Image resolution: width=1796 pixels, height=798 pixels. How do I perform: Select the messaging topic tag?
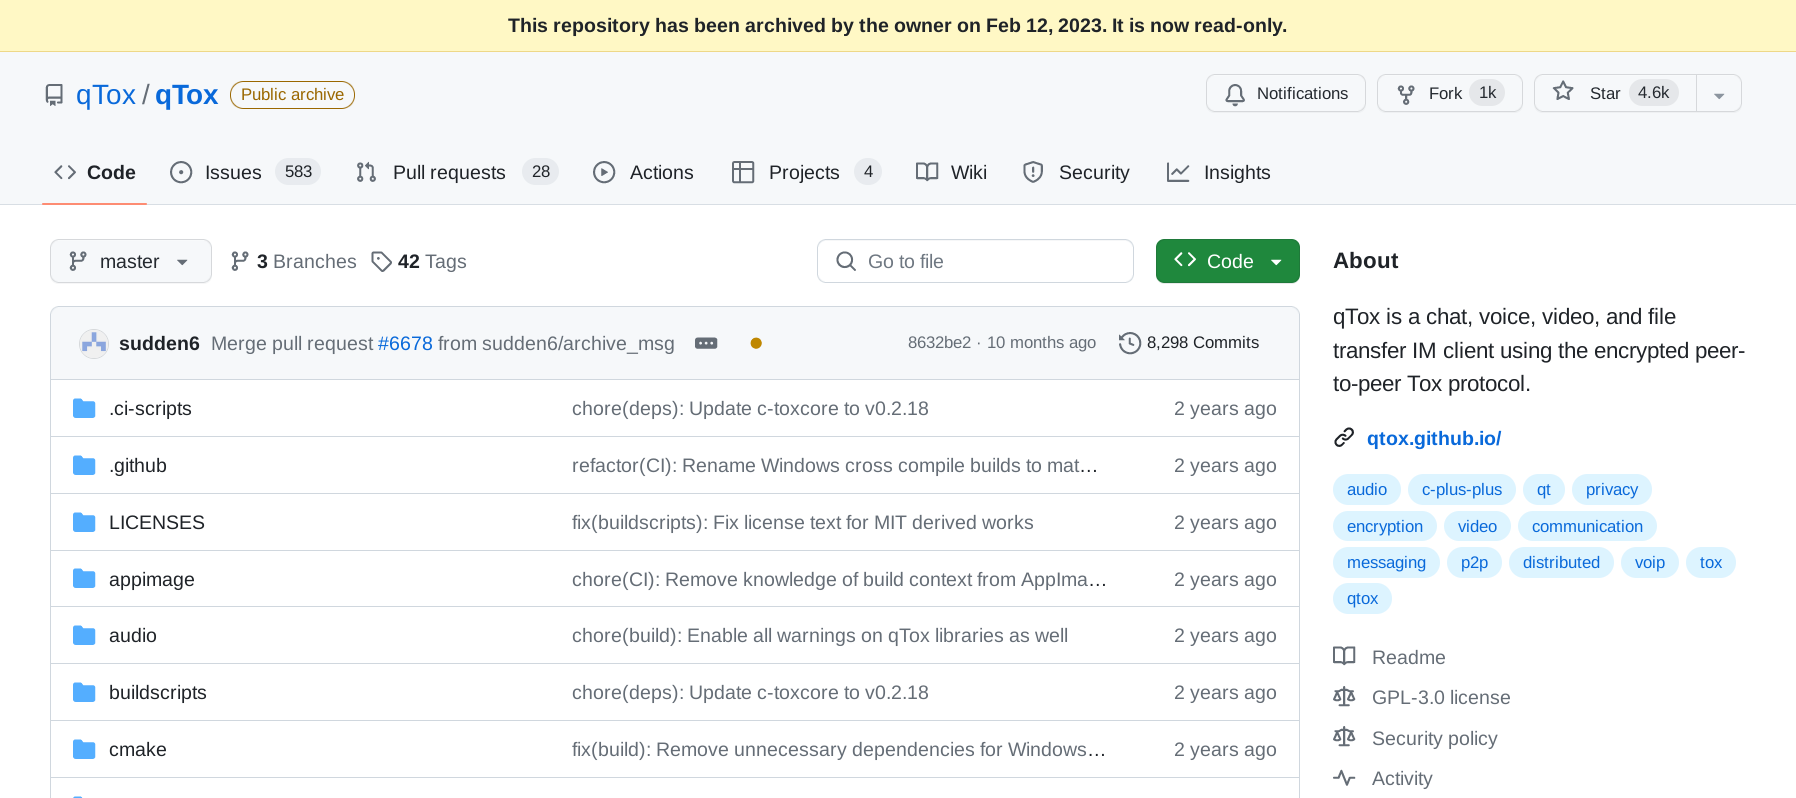click(x=1386, y=562)
